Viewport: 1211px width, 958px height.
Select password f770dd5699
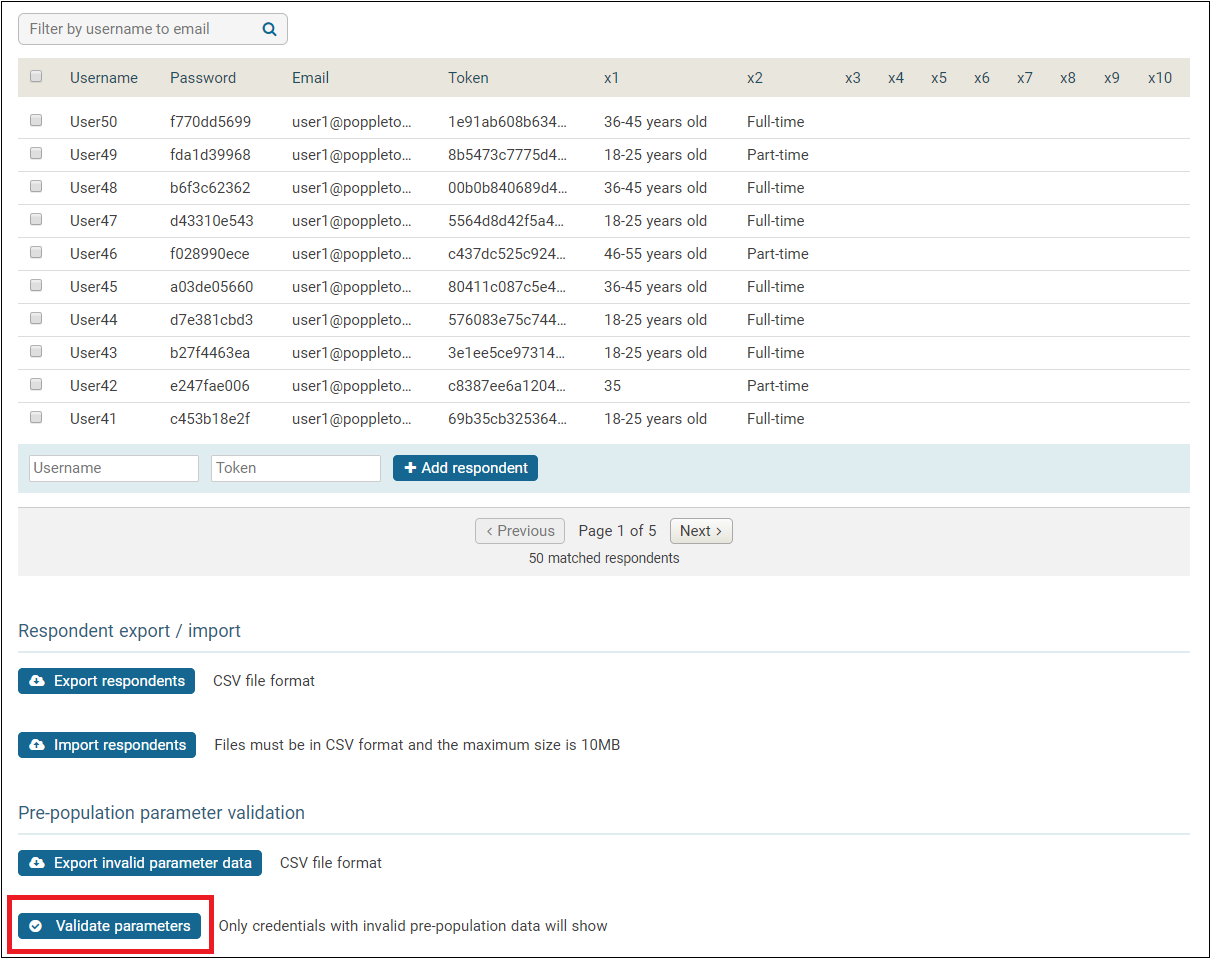coord(210,122)
